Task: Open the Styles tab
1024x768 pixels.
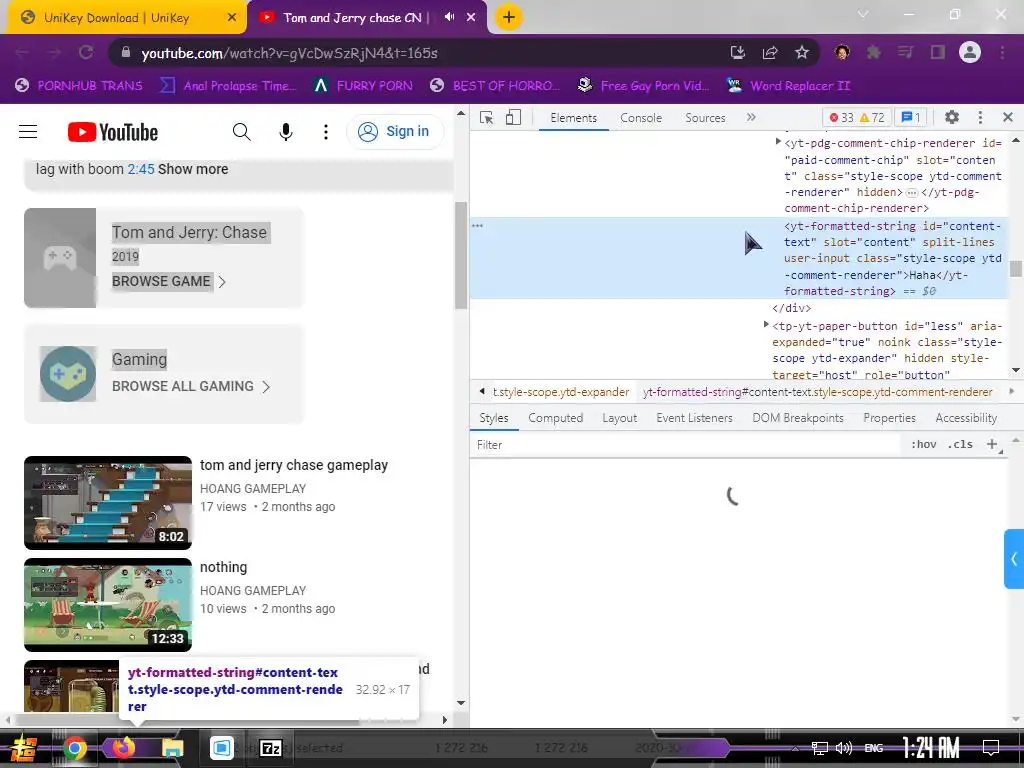Action: (494, 418)
